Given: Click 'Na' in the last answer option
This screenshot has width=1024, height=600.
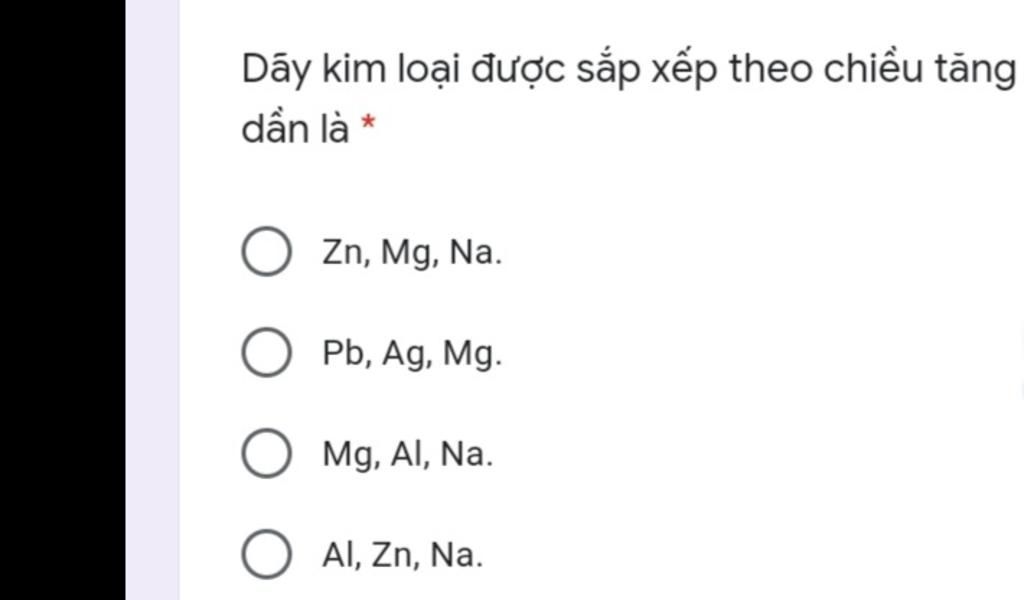Looking at the screenshot, I should [455, 554].
